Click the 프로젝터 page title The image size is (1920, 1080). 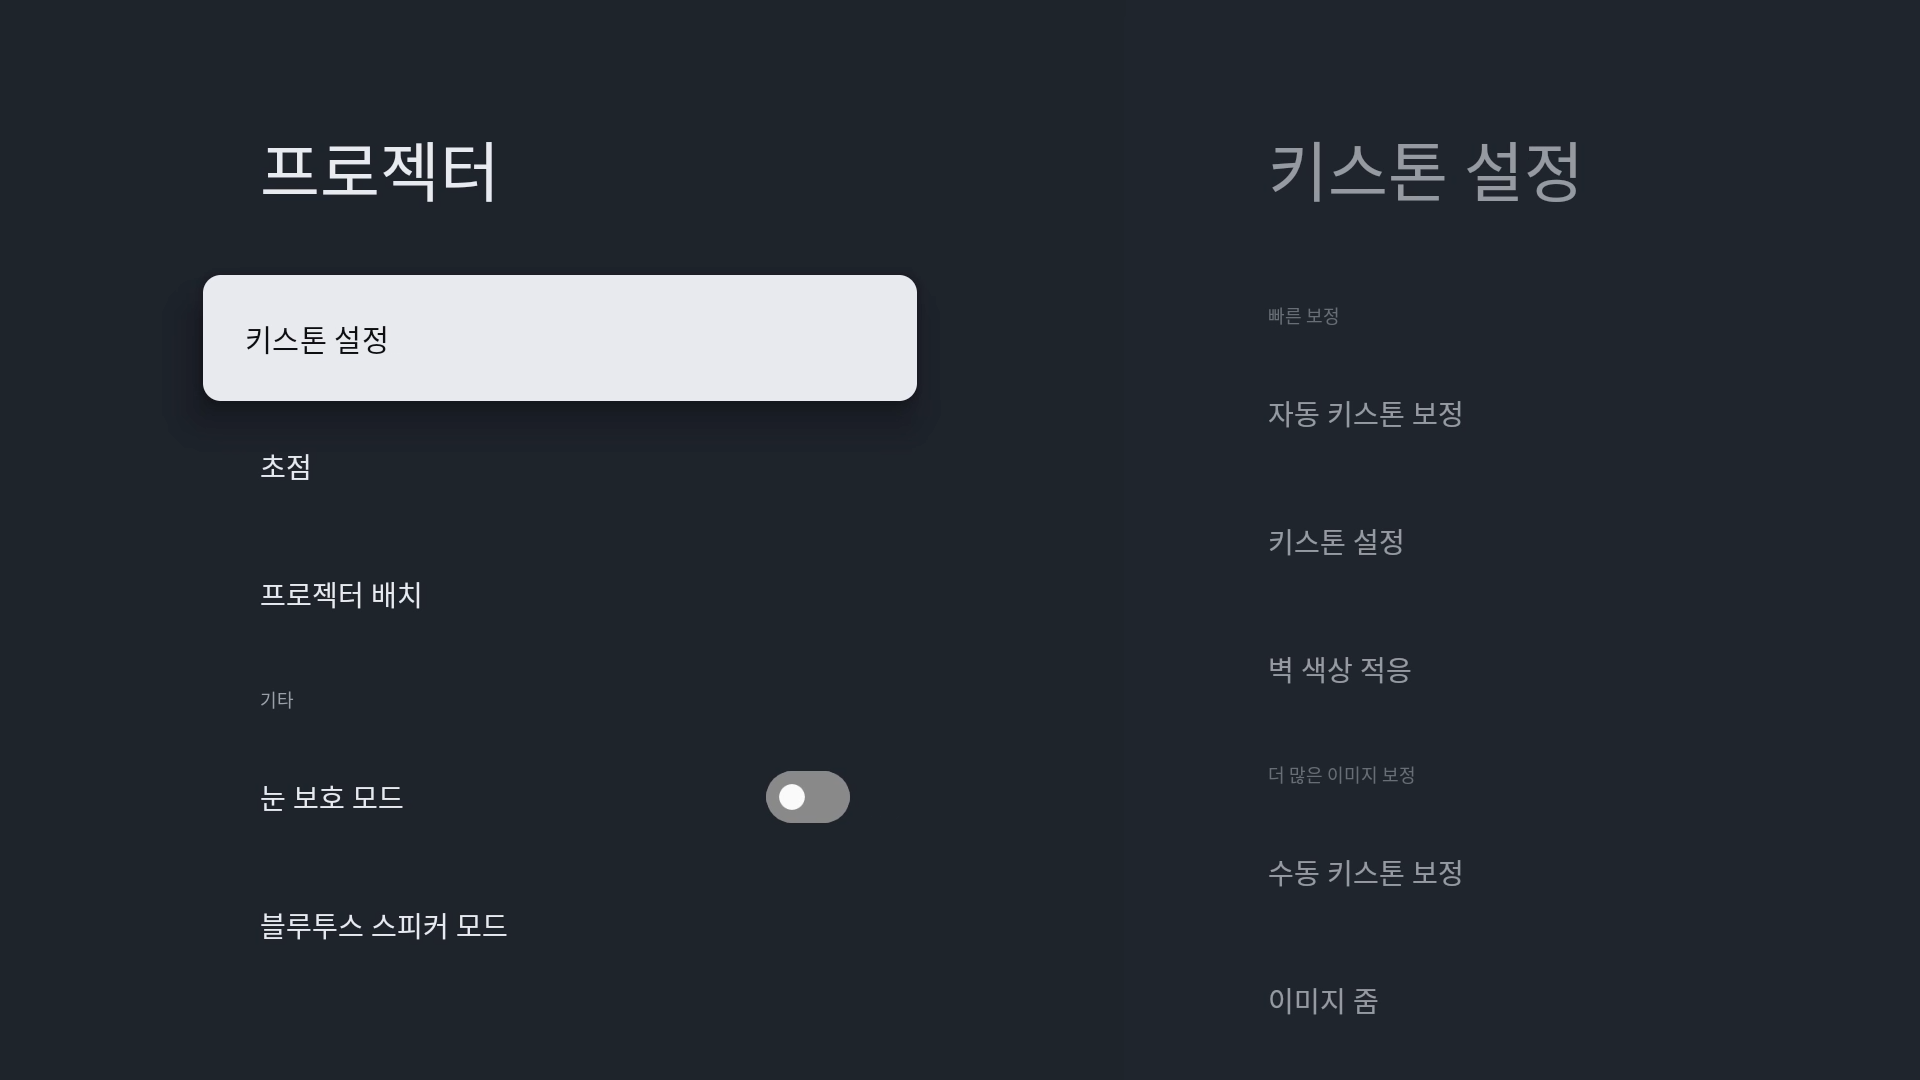(379, 172)
